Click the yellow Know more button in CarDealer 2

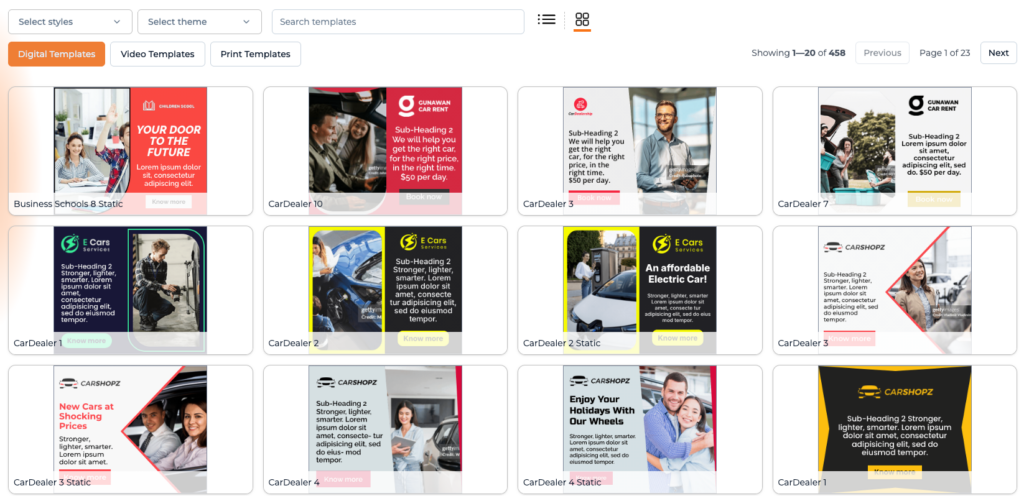423,338
